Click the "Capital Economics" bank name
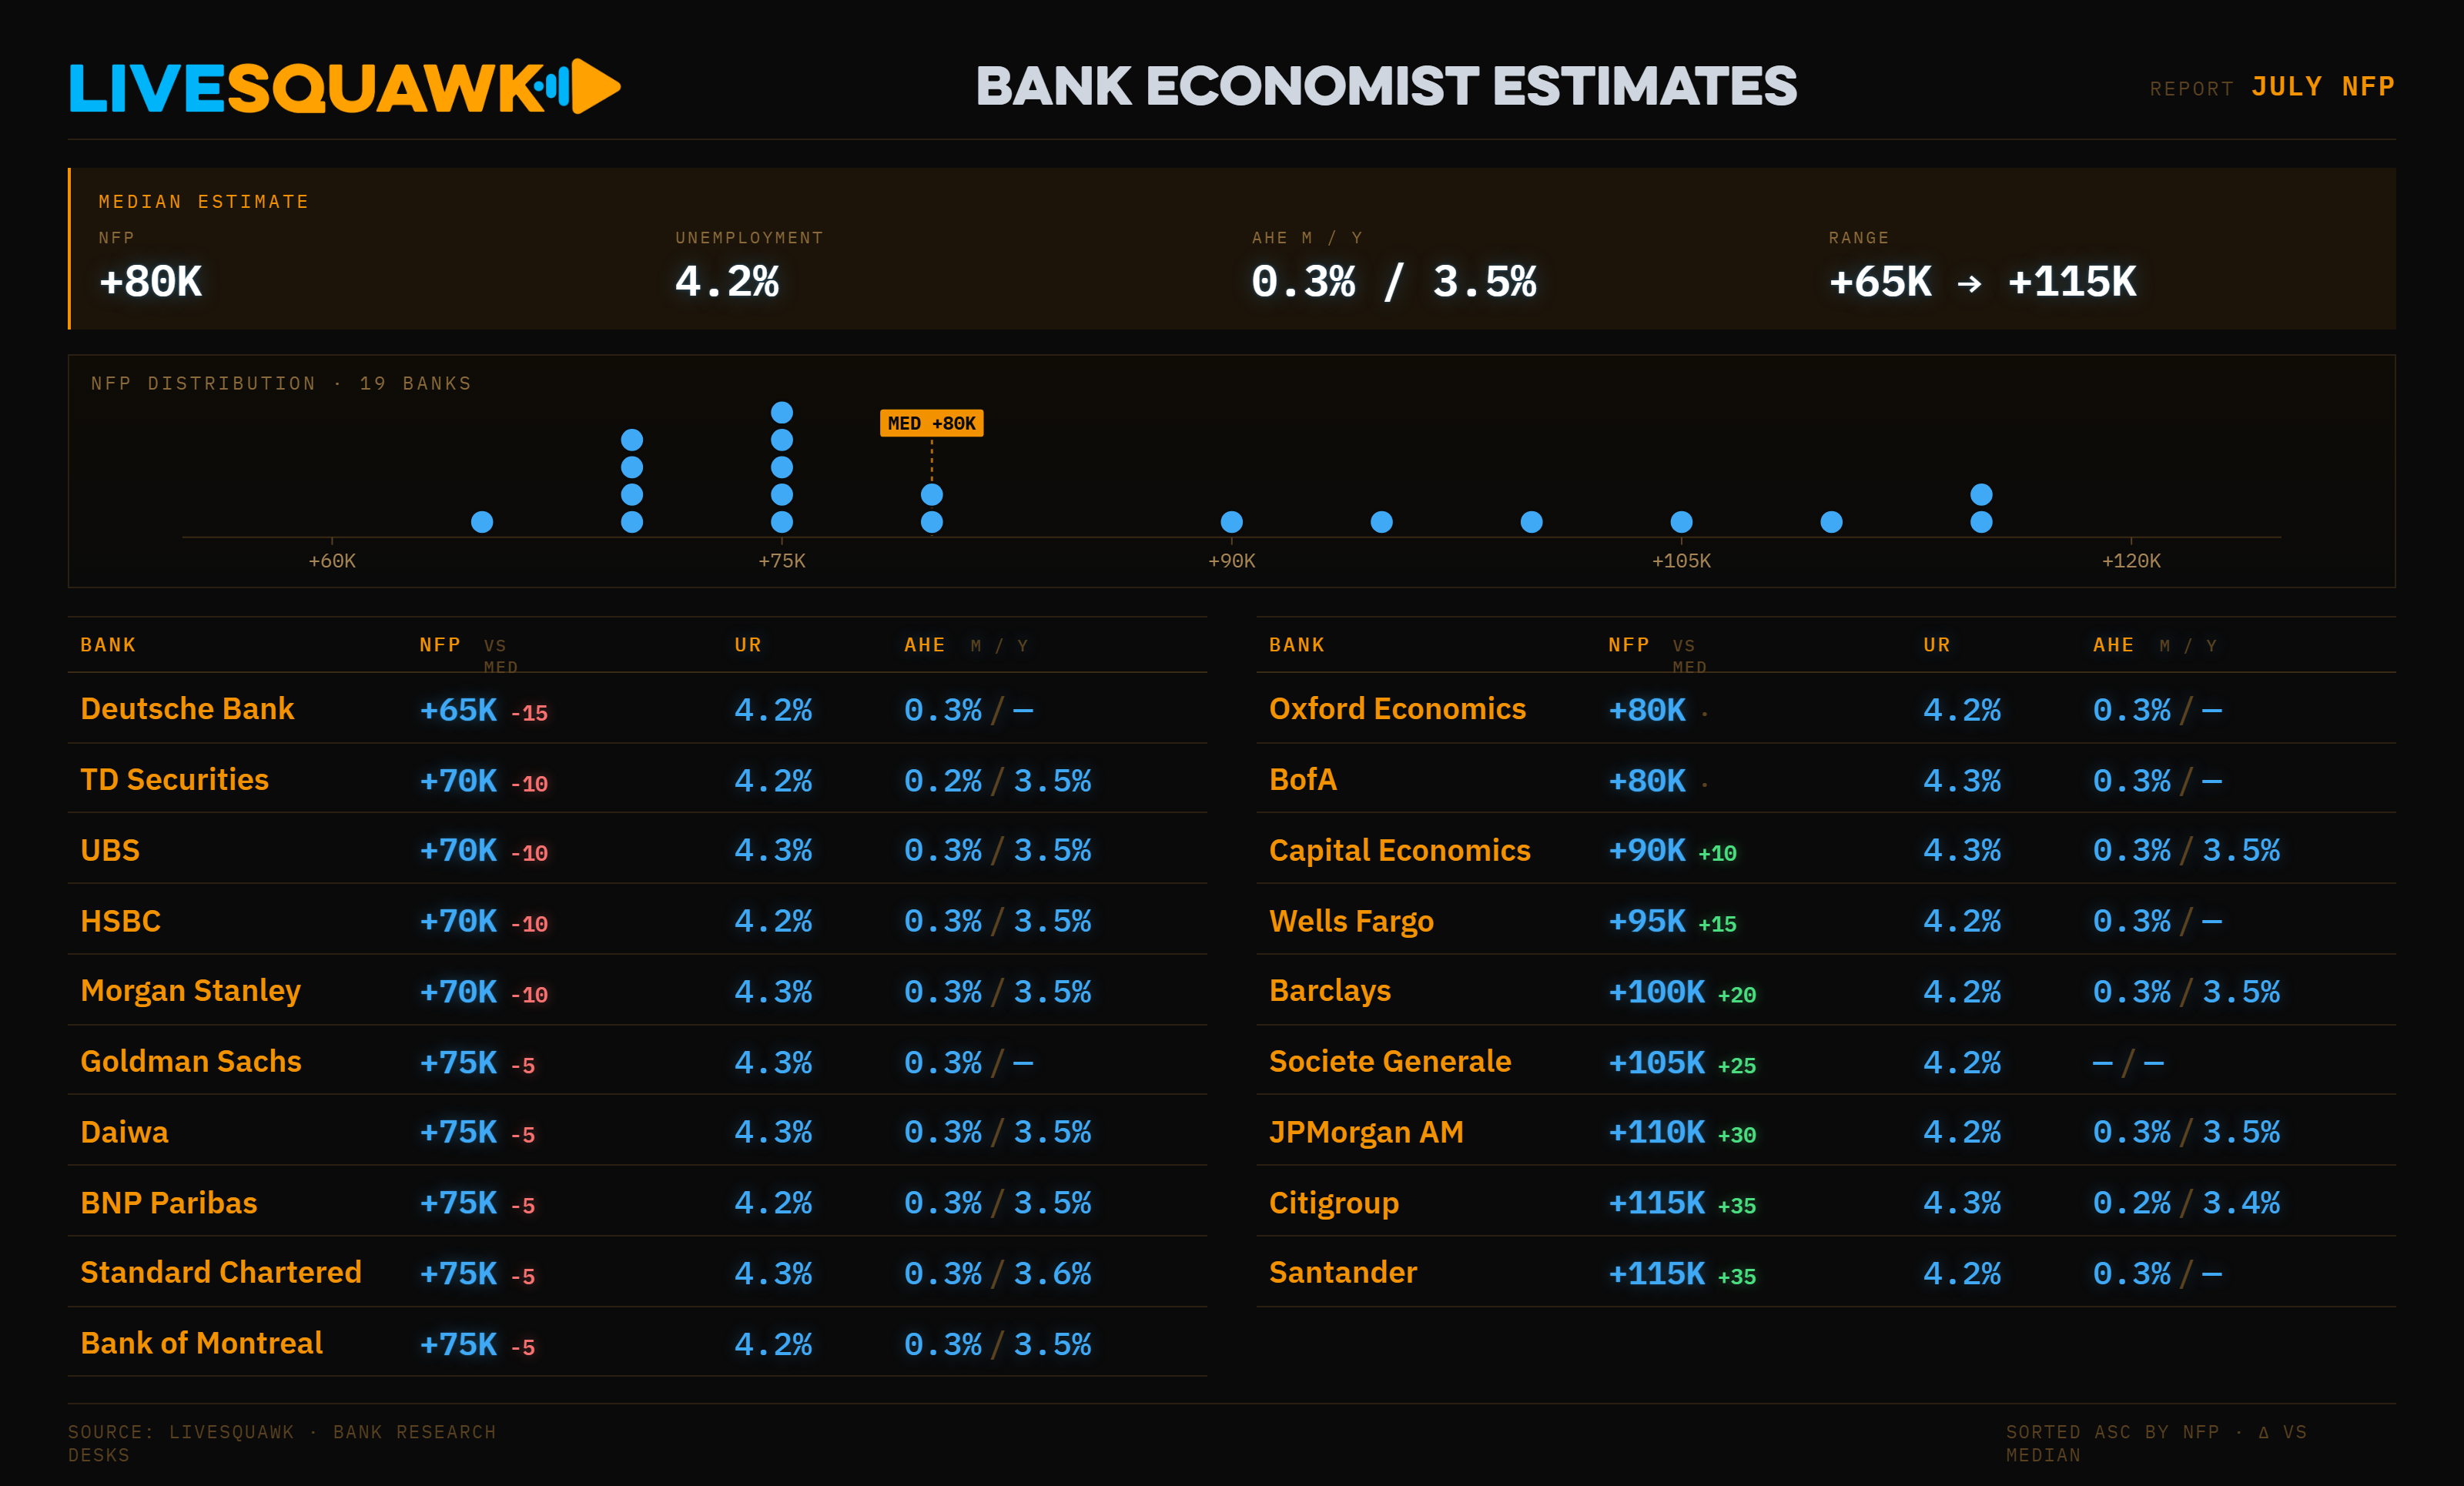 coord(1400,850)
